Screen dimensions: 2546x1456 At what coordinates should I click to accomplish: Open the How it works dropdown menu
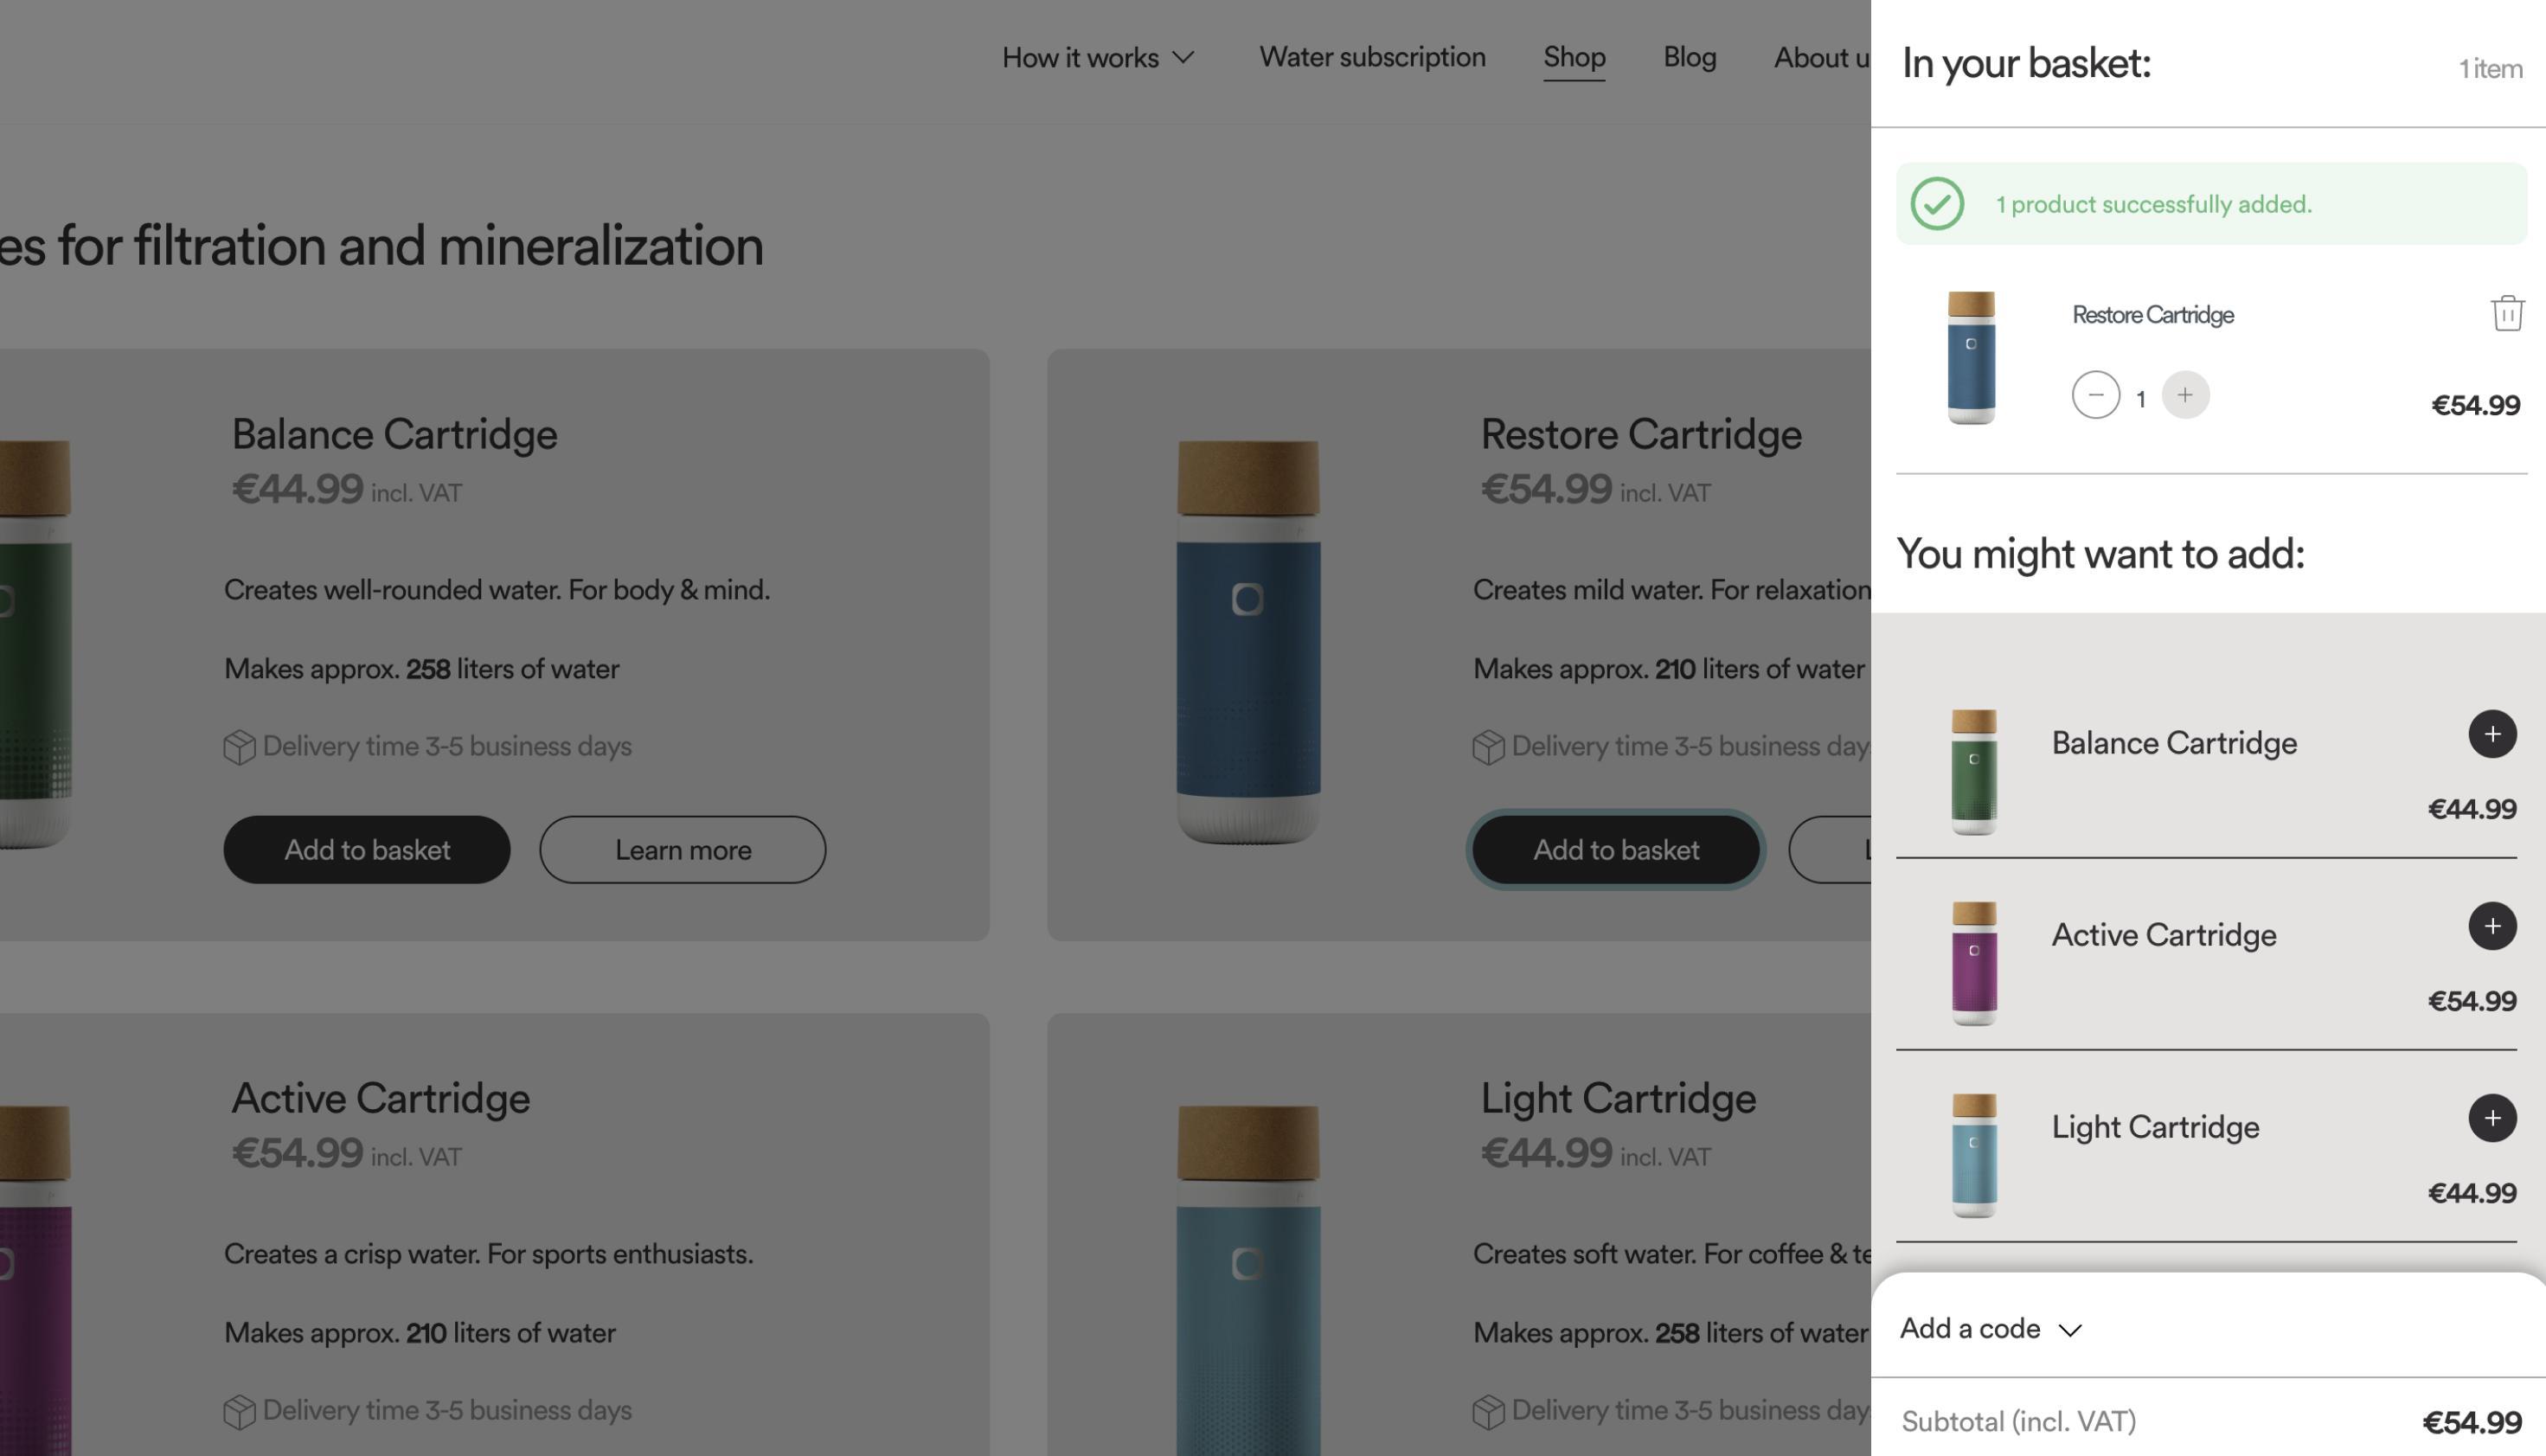tap(1098, 57)
